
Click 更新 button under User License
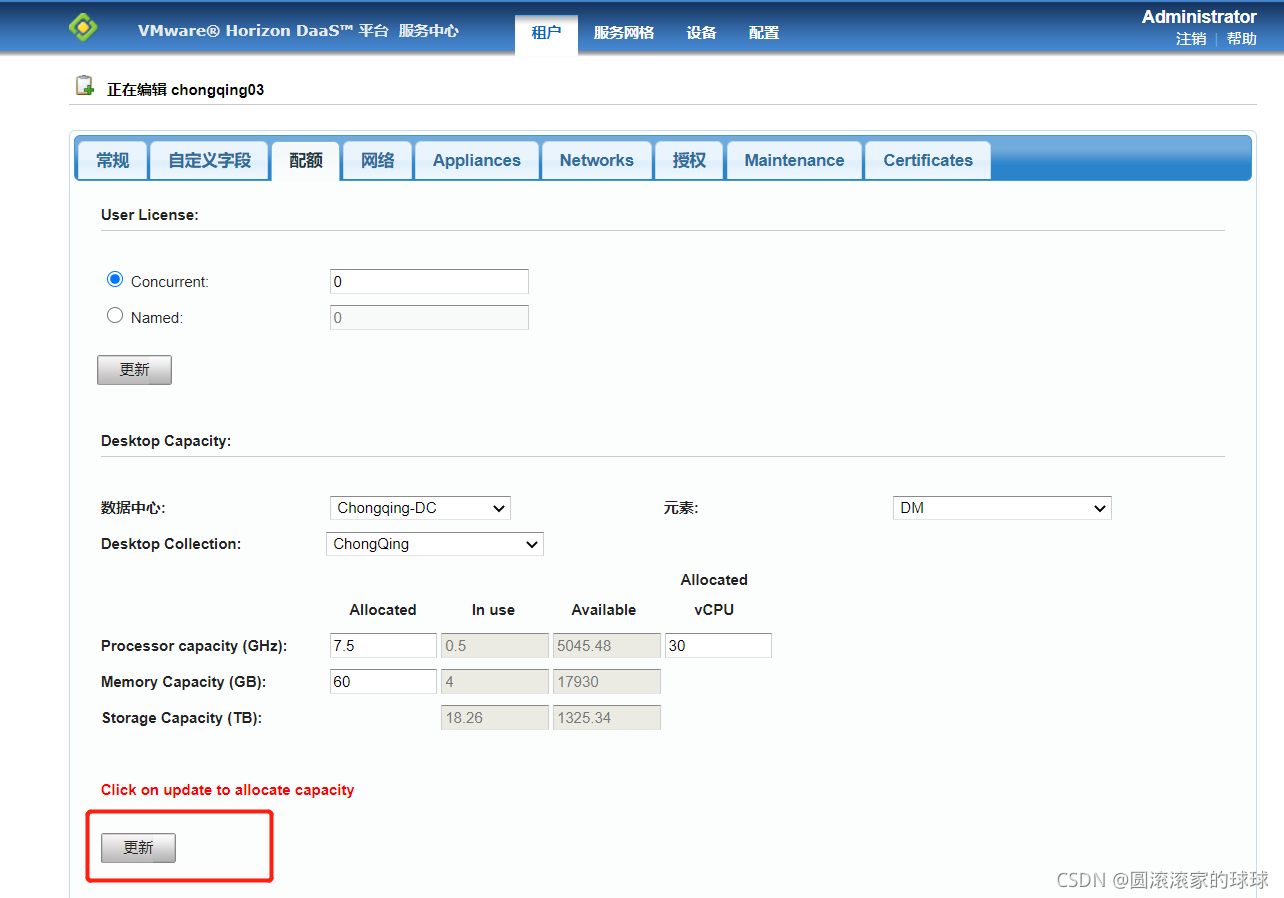(134, 369)
